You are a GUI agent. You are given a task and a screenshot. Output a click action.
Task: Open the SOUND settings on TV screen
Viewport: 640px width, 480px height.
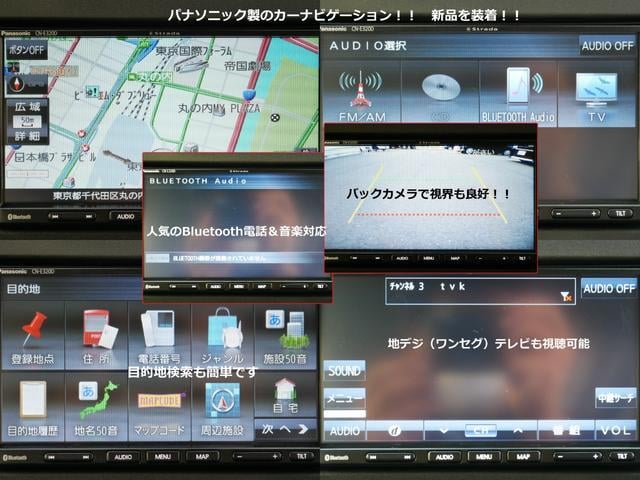coord(343,370)
